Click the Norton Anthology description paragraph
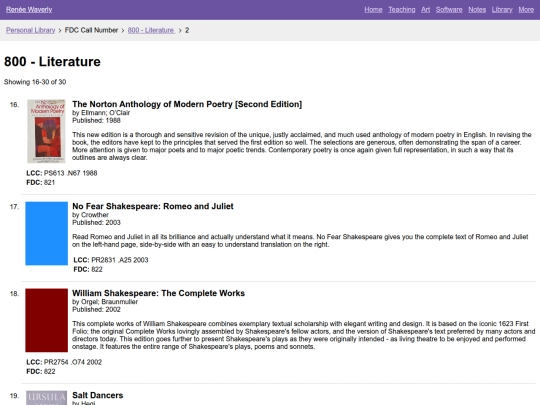 click(x=302, y=146)
